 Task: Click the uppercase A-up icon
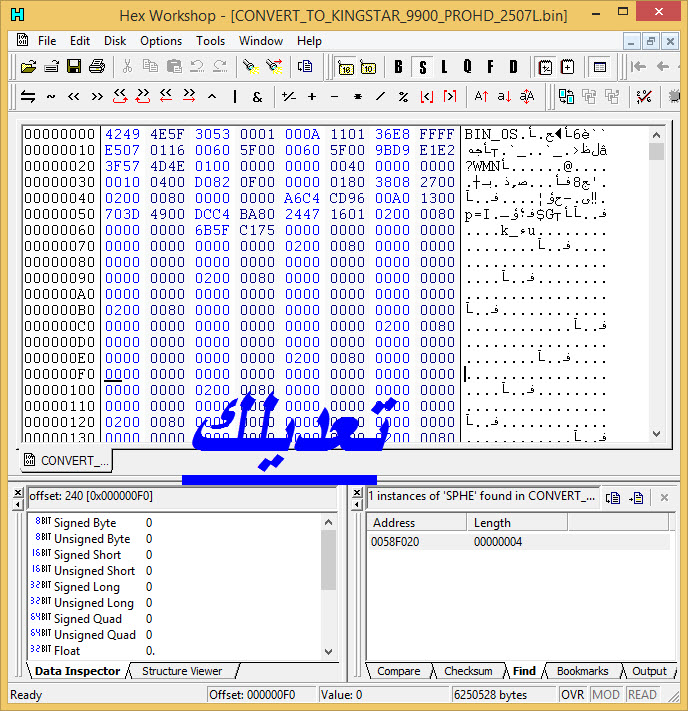(481, 97)
